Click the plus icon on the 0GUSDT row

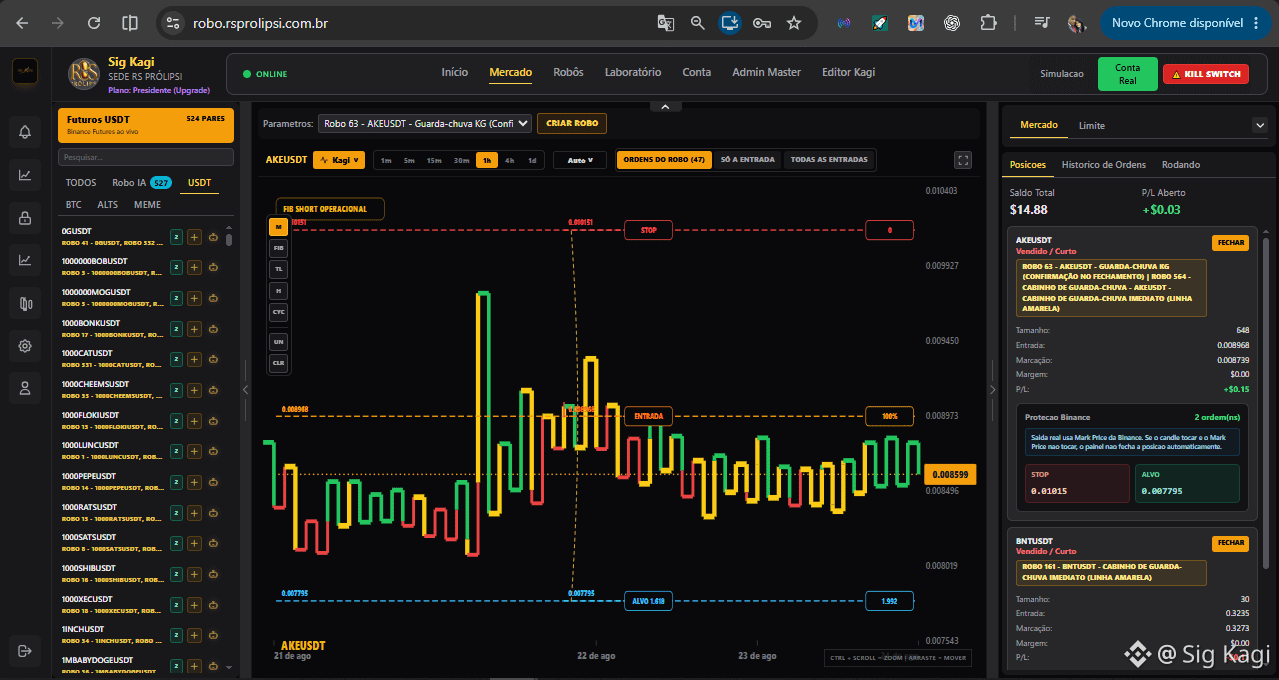click(195, 237)
